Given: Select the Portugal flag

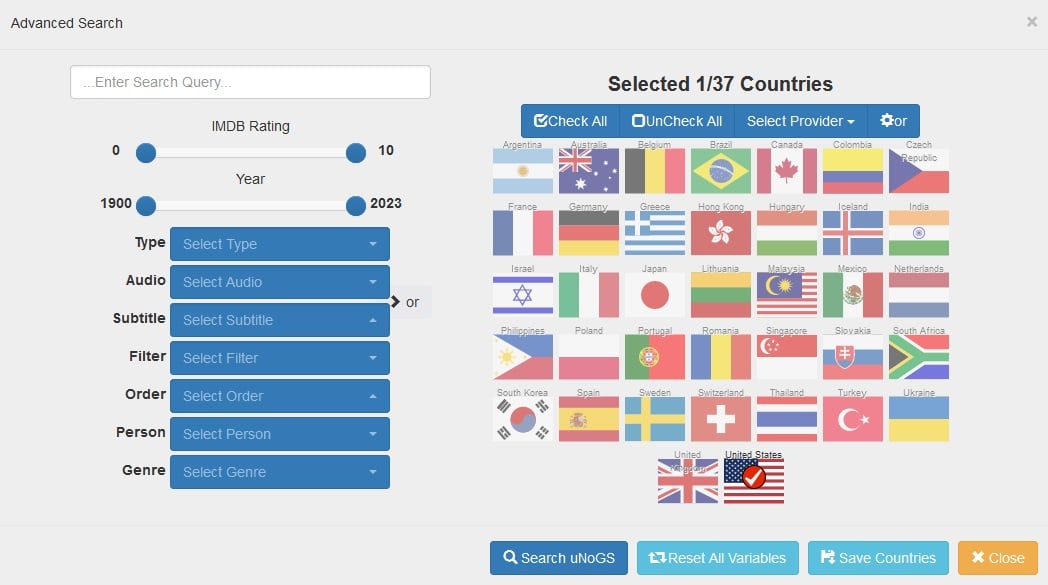Looking at the screenshot, I should tap(655, 358).
